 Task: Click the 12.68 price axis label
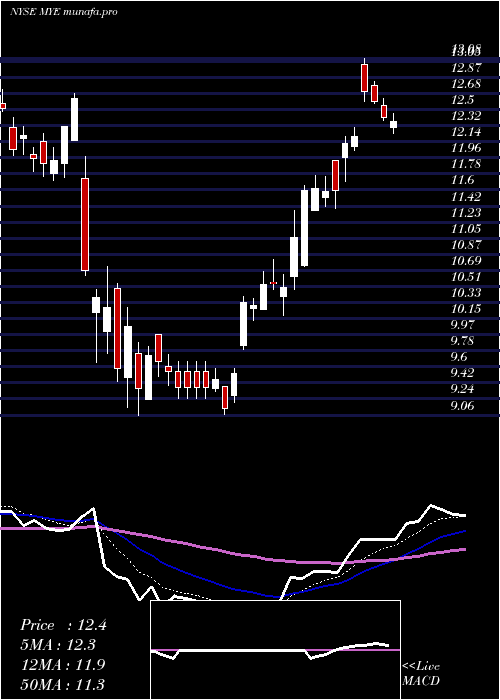click(466, 84)
